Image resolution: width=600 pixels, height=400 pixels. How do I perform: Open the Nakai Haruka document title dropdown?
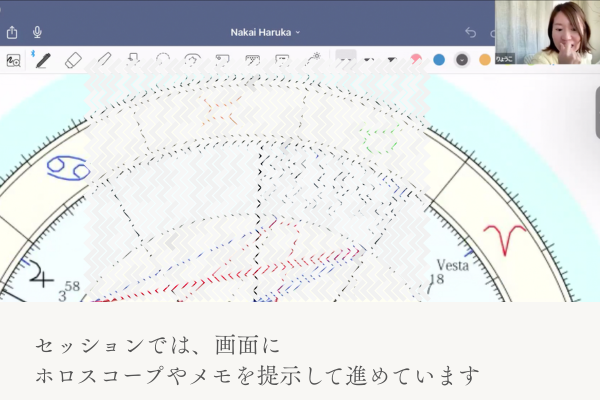click(x=265, y=33)
